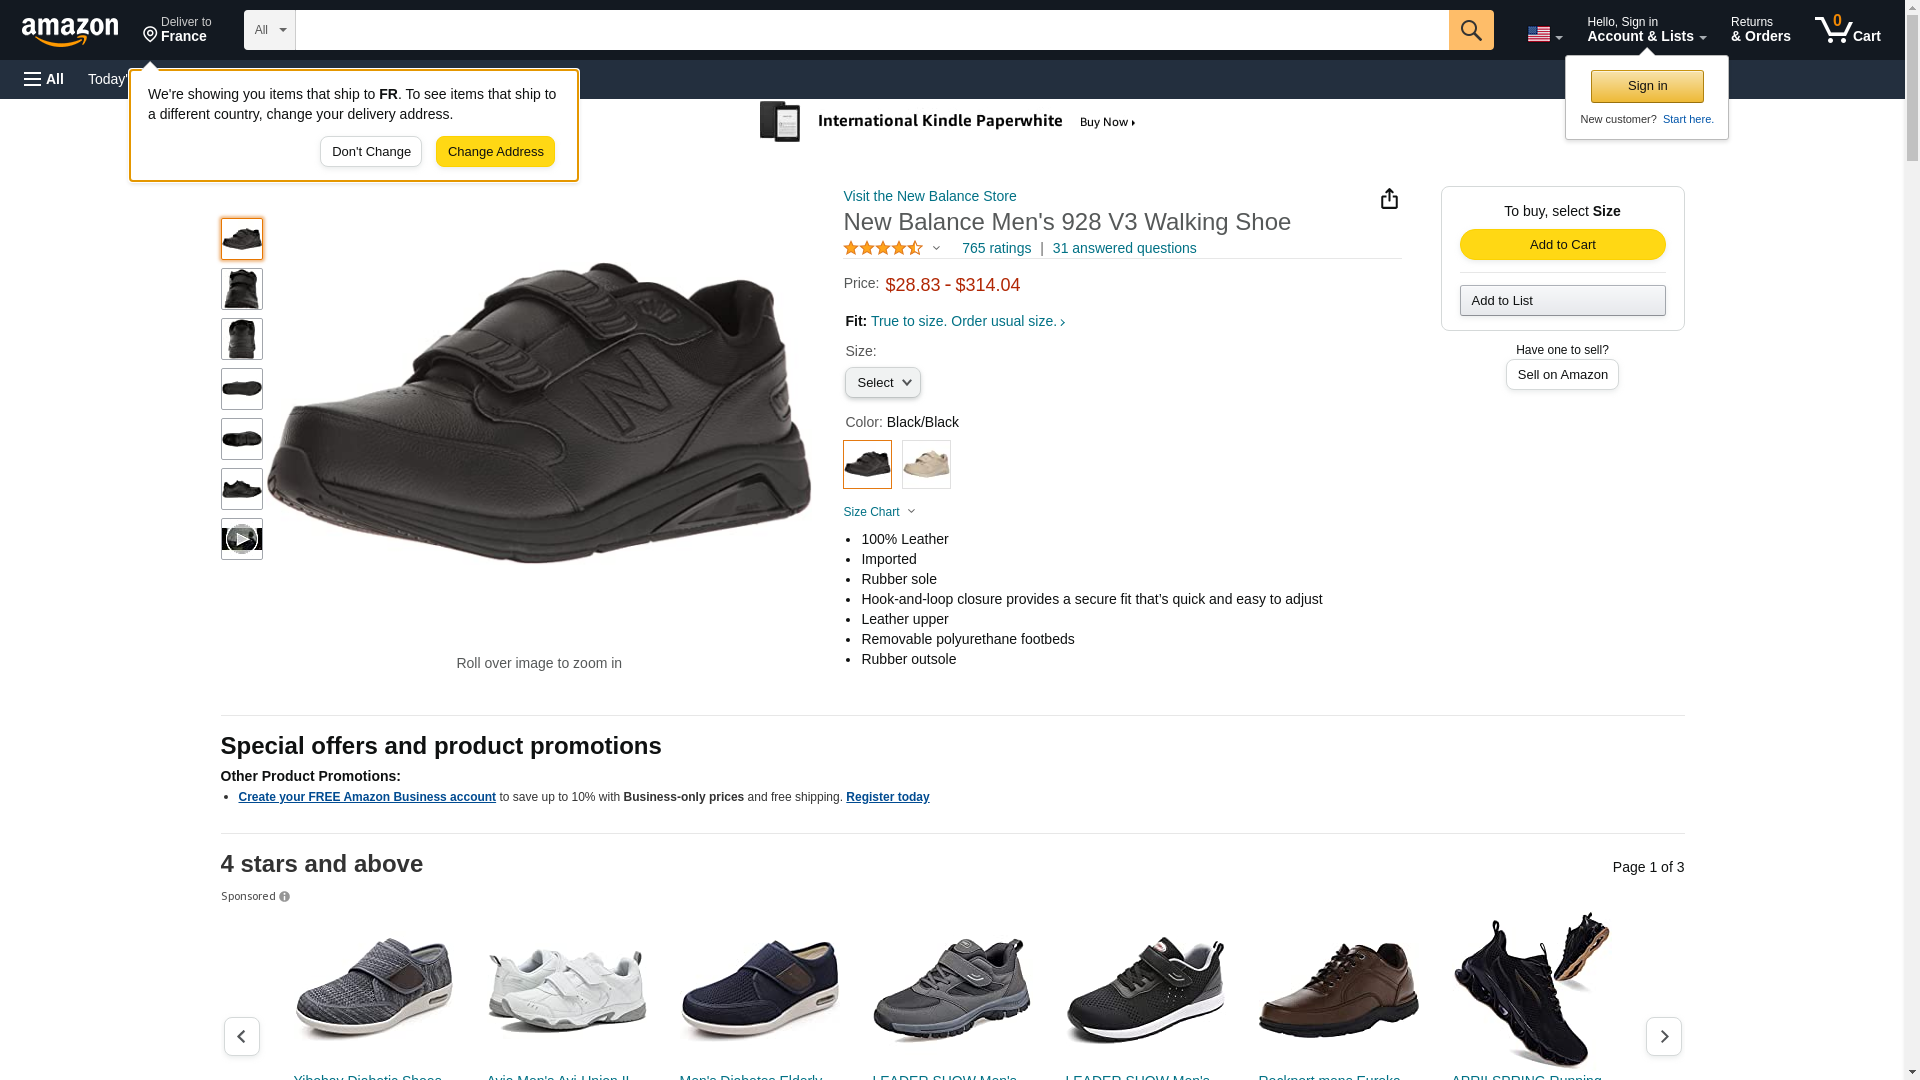Click the Sponsored info icon
This screenshot has width=1920, height=1080.
[x=285, y=897]
